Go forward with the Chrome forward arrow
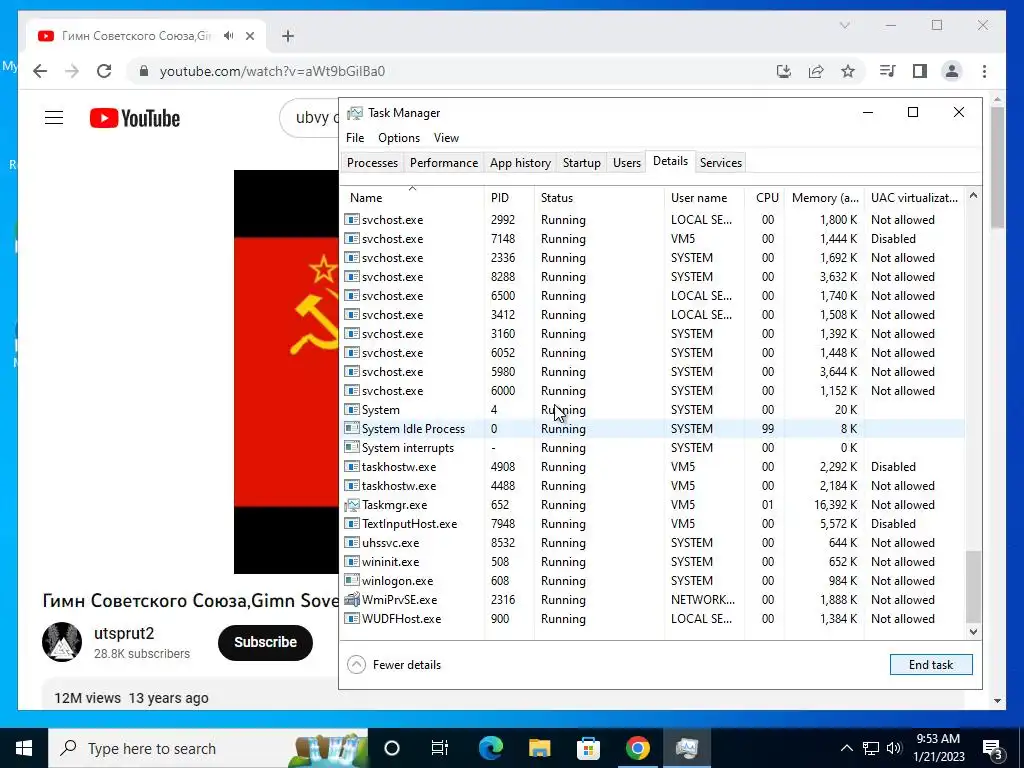The width and height of the screenshot is (1024, 768). pos(72,71)
